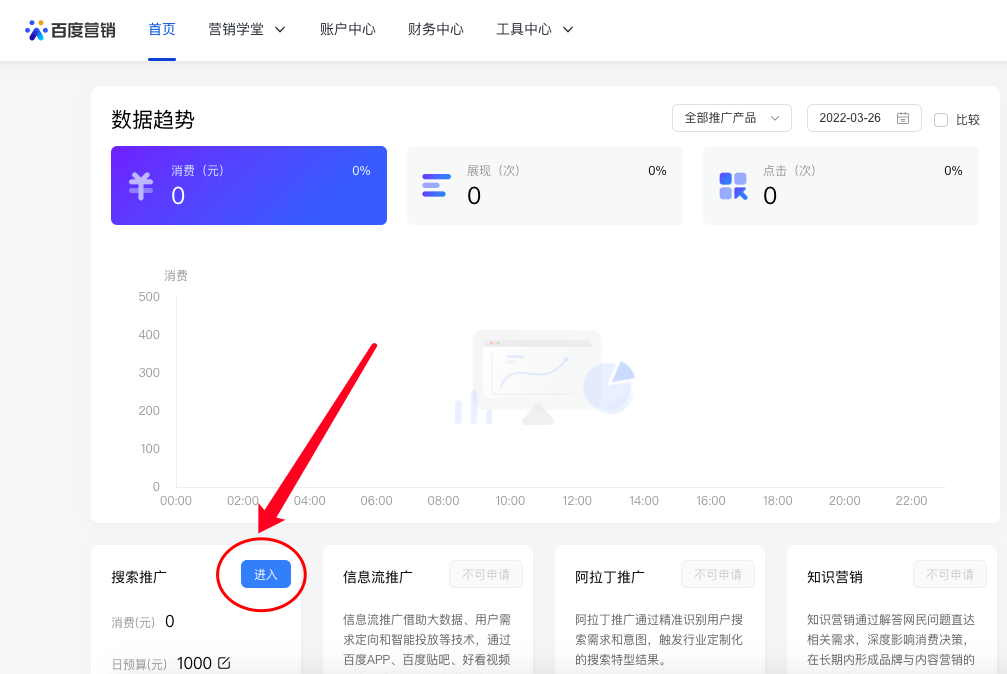Switch to the 首页 tab
The height and width of the screenshot is (674, 1007).
161,29
